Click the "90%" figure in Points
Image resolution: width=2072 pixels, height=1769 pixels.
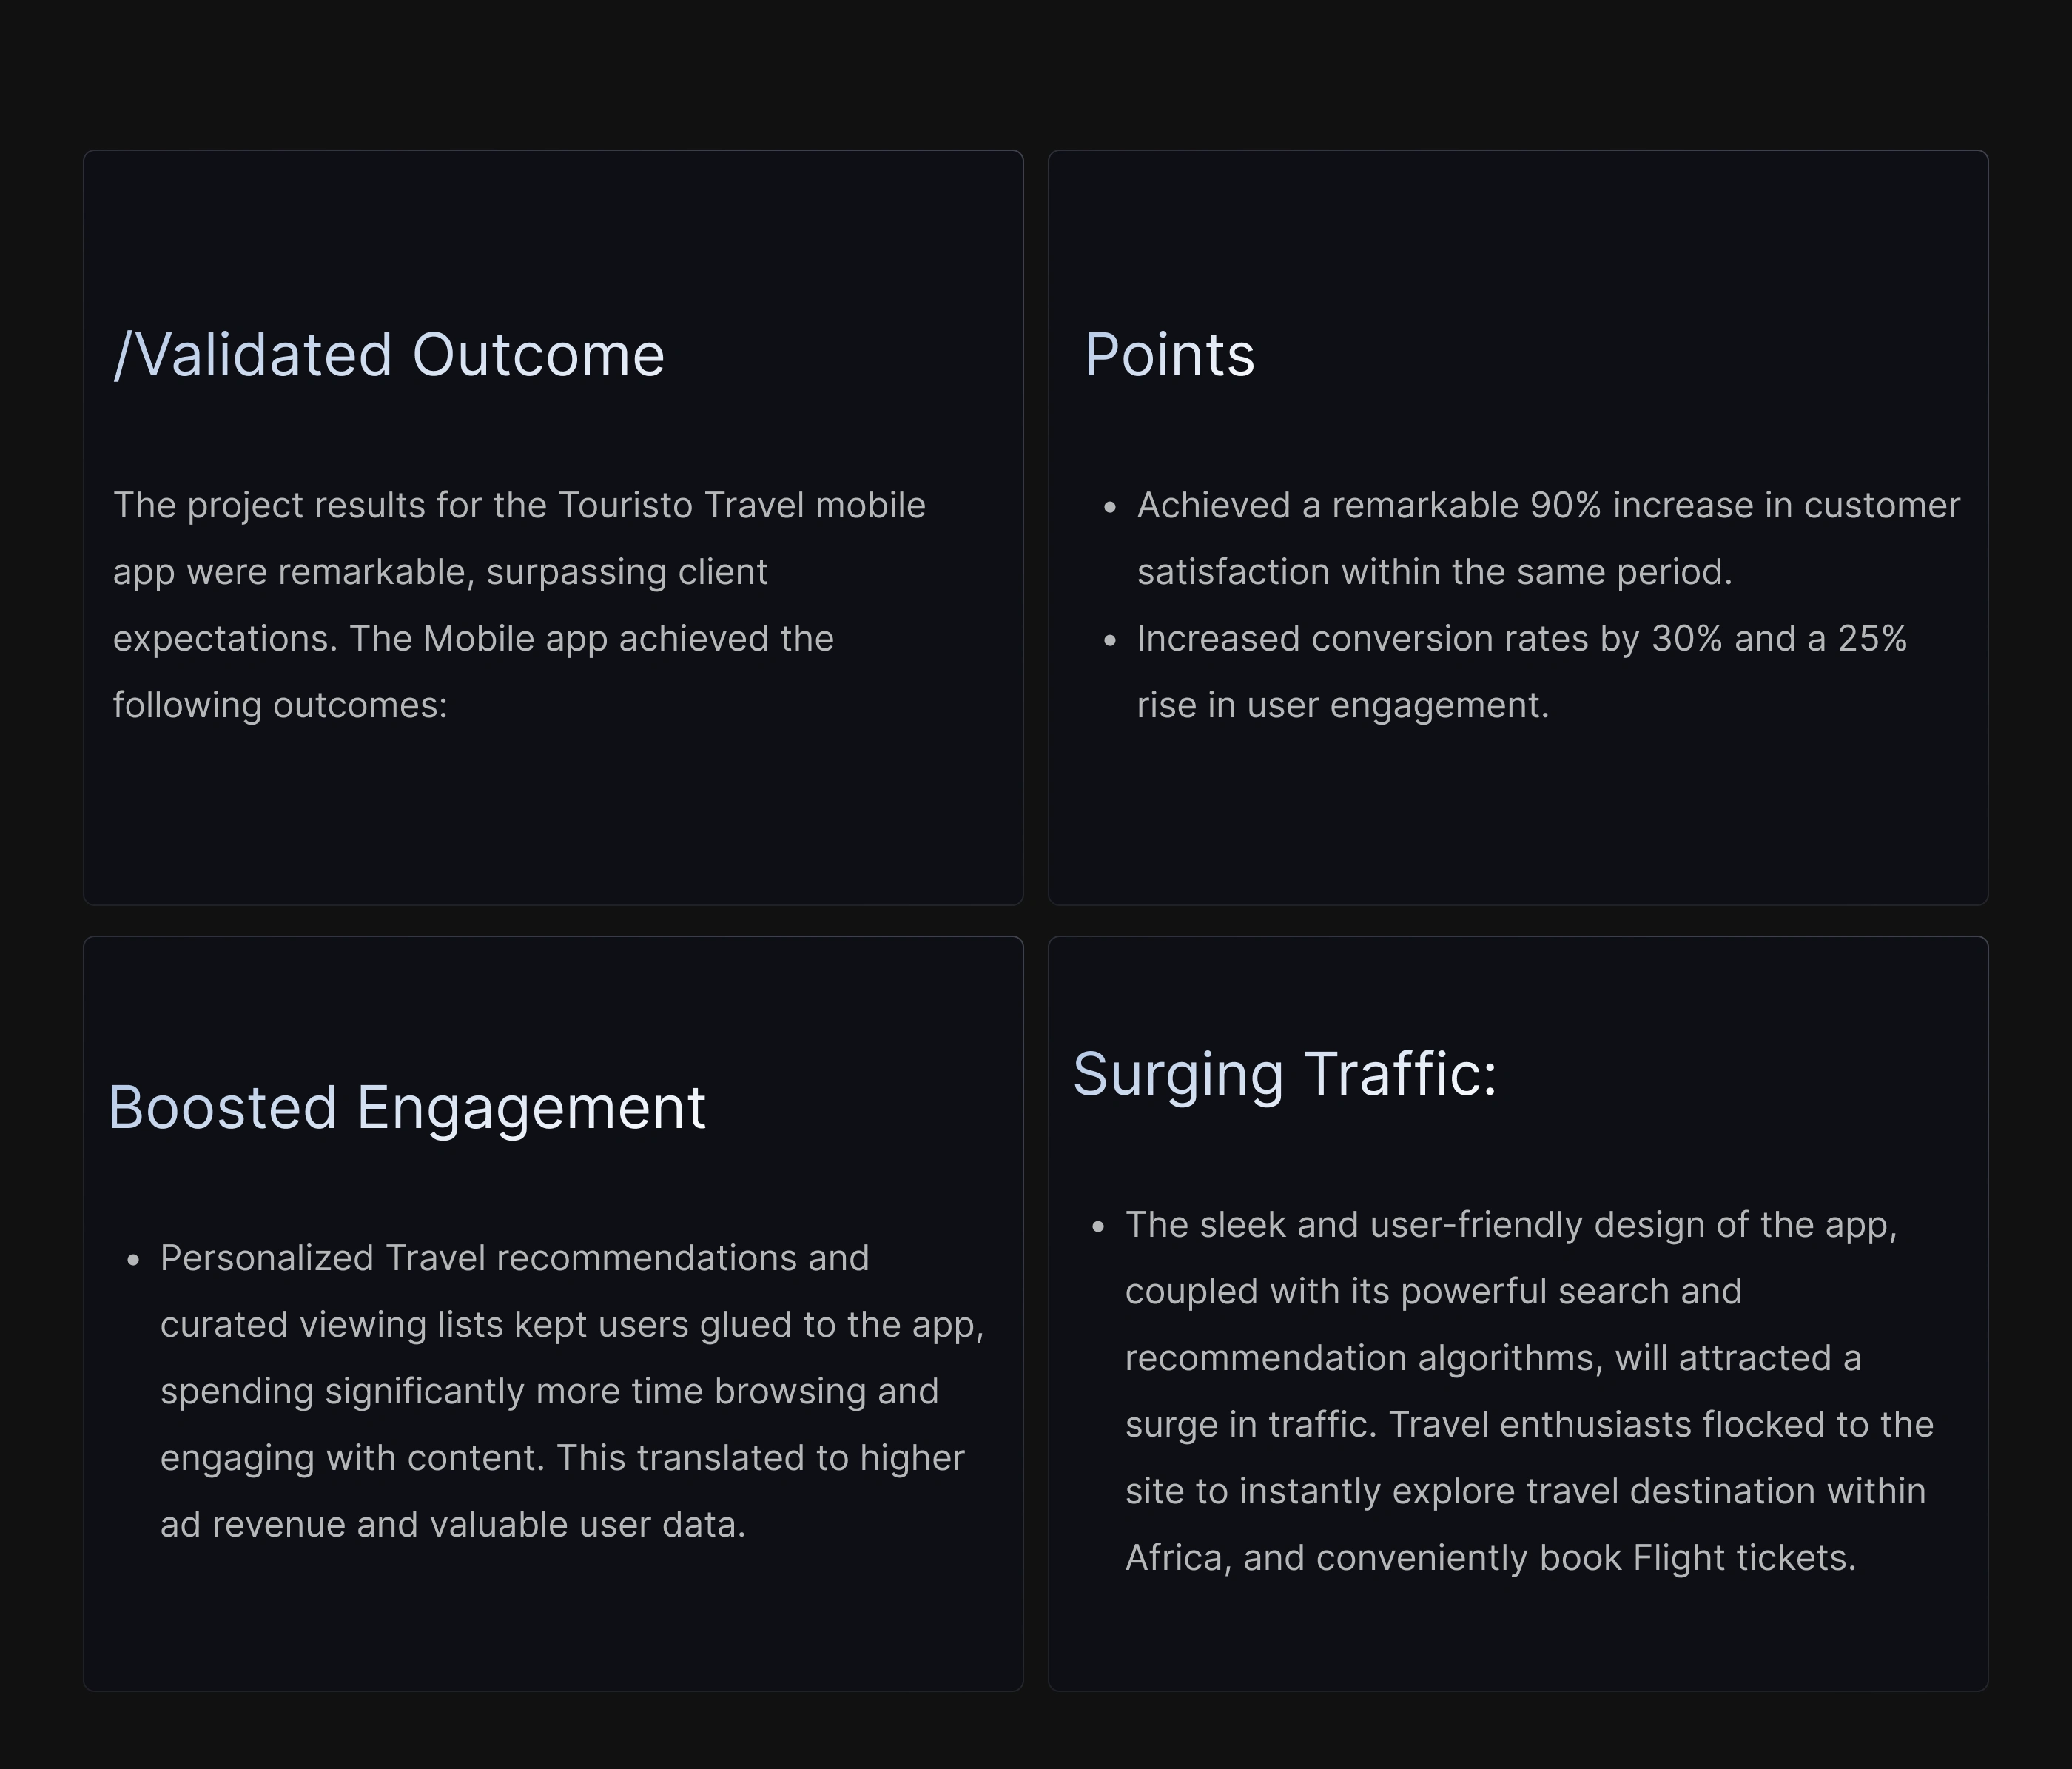click(1565, 506)
